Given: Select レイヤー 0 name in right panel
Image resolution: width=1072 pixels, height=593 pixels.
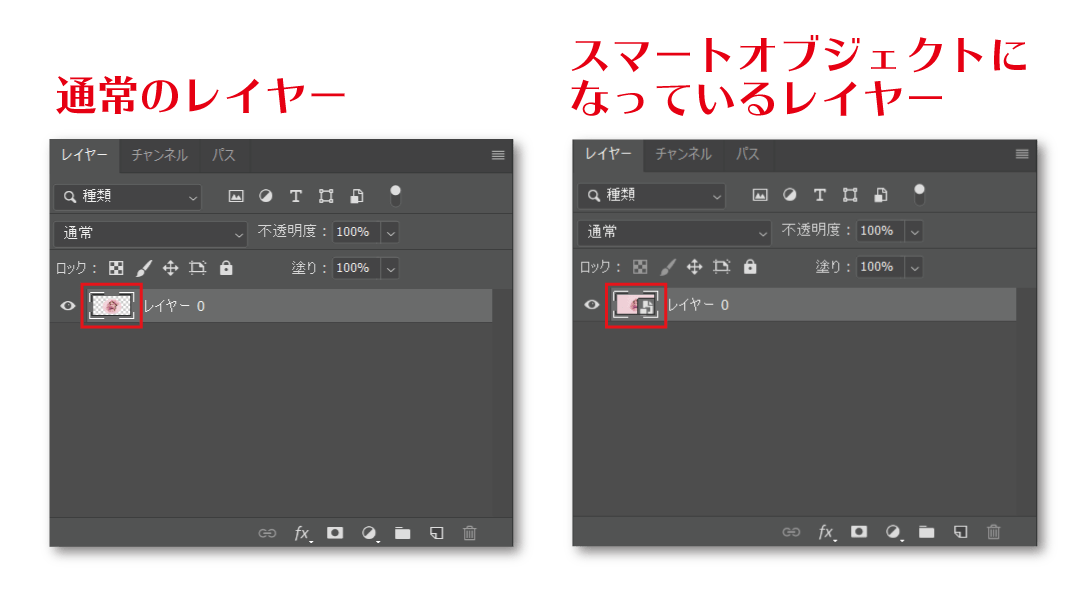Looking at the screenshot, I should coord(698,304).
